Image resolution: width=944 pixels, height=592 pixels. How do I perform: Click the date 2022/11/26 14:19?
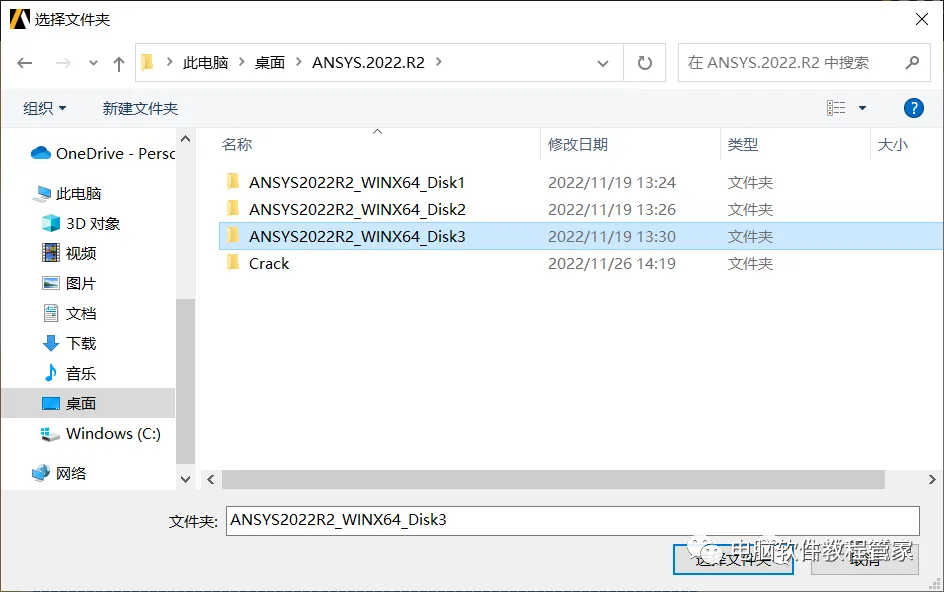tap(612, 264)
